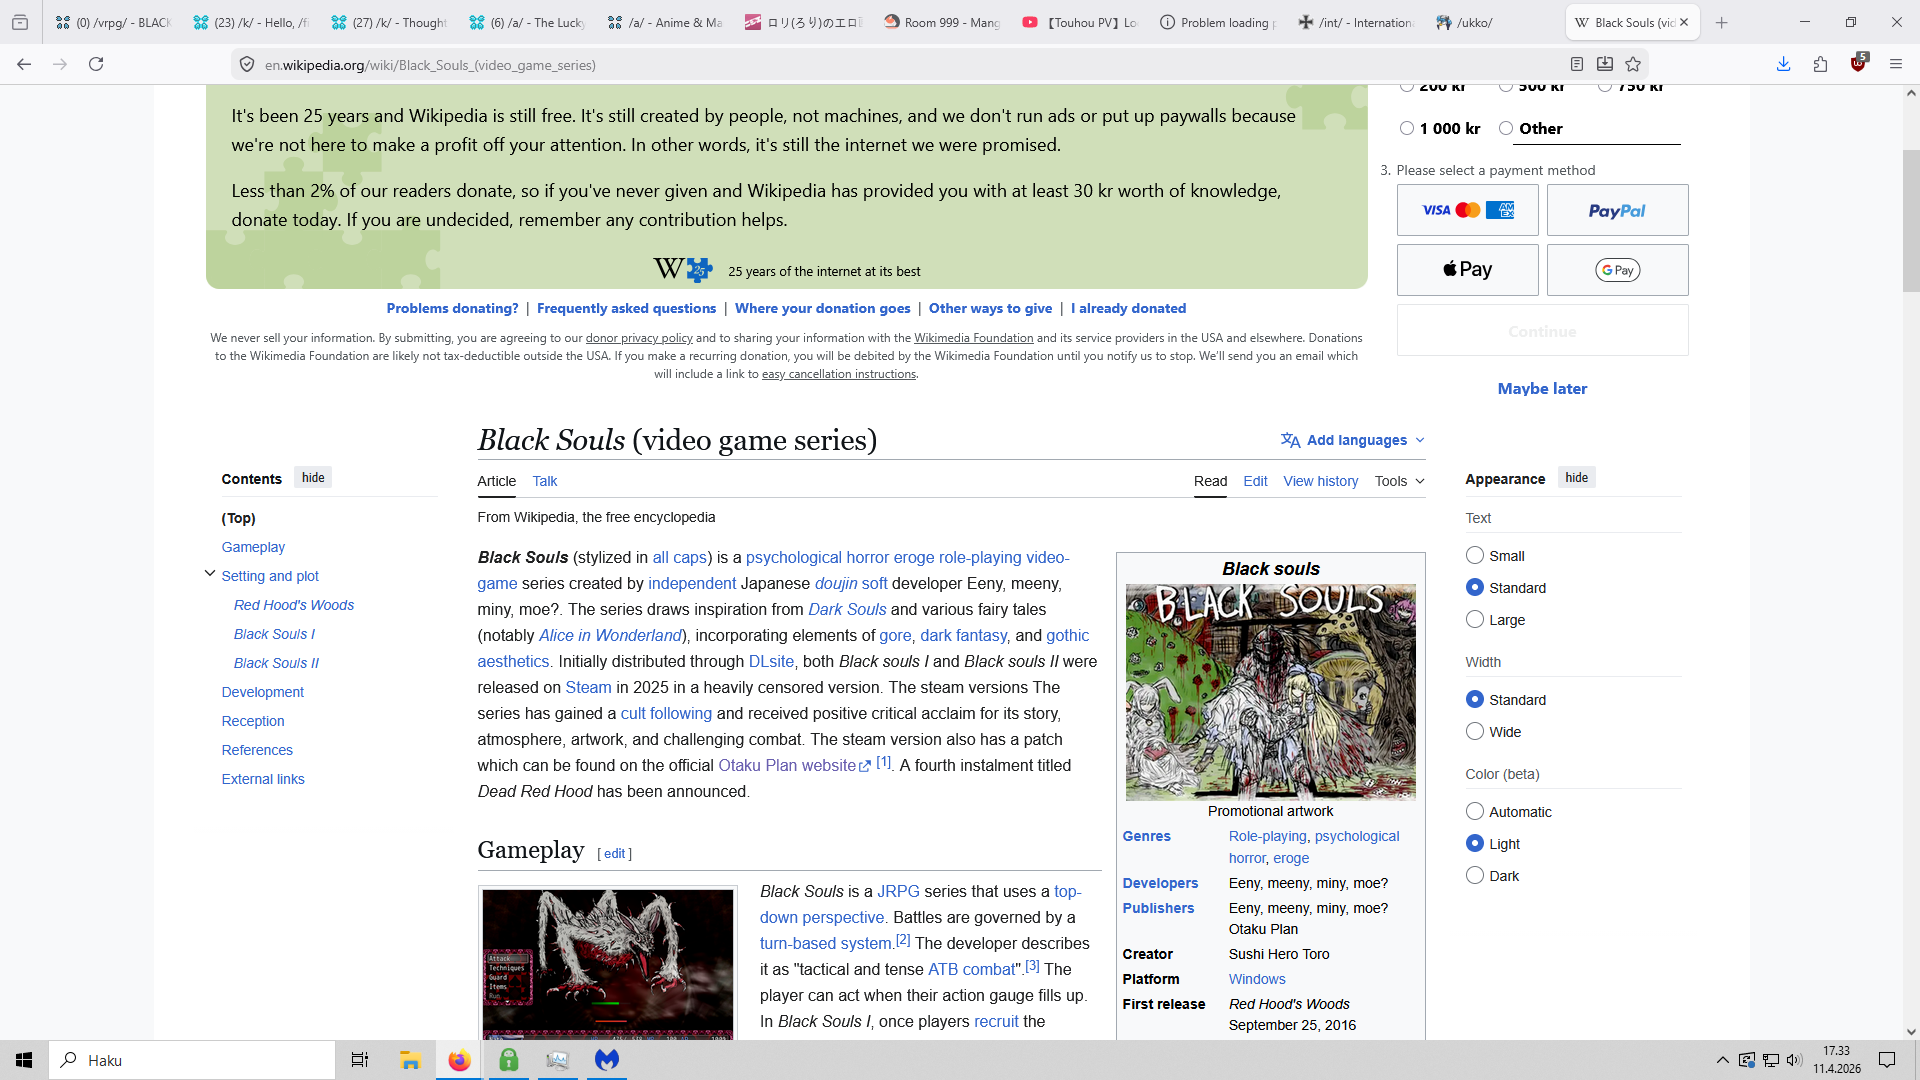
Task: Open the Add languages dropdown
Action: click(x=1353, y=440)
